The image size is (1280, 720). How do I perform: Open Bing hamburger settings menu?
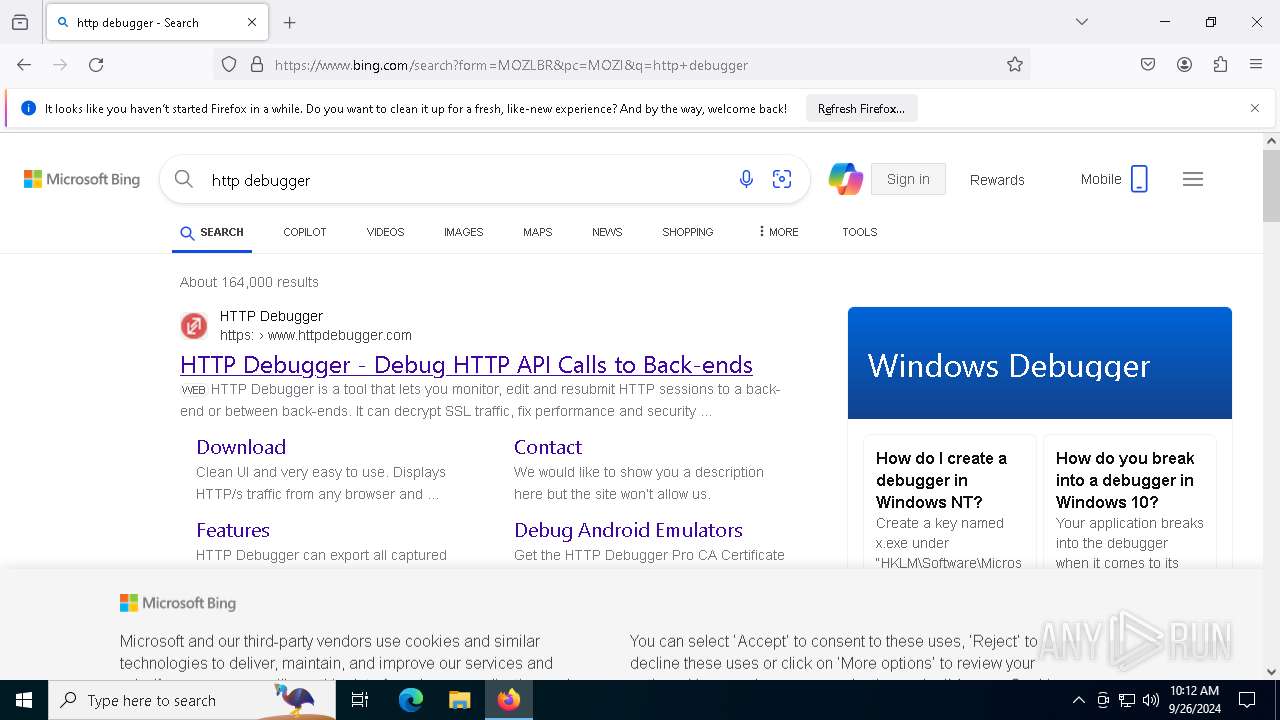point(1193,179)
